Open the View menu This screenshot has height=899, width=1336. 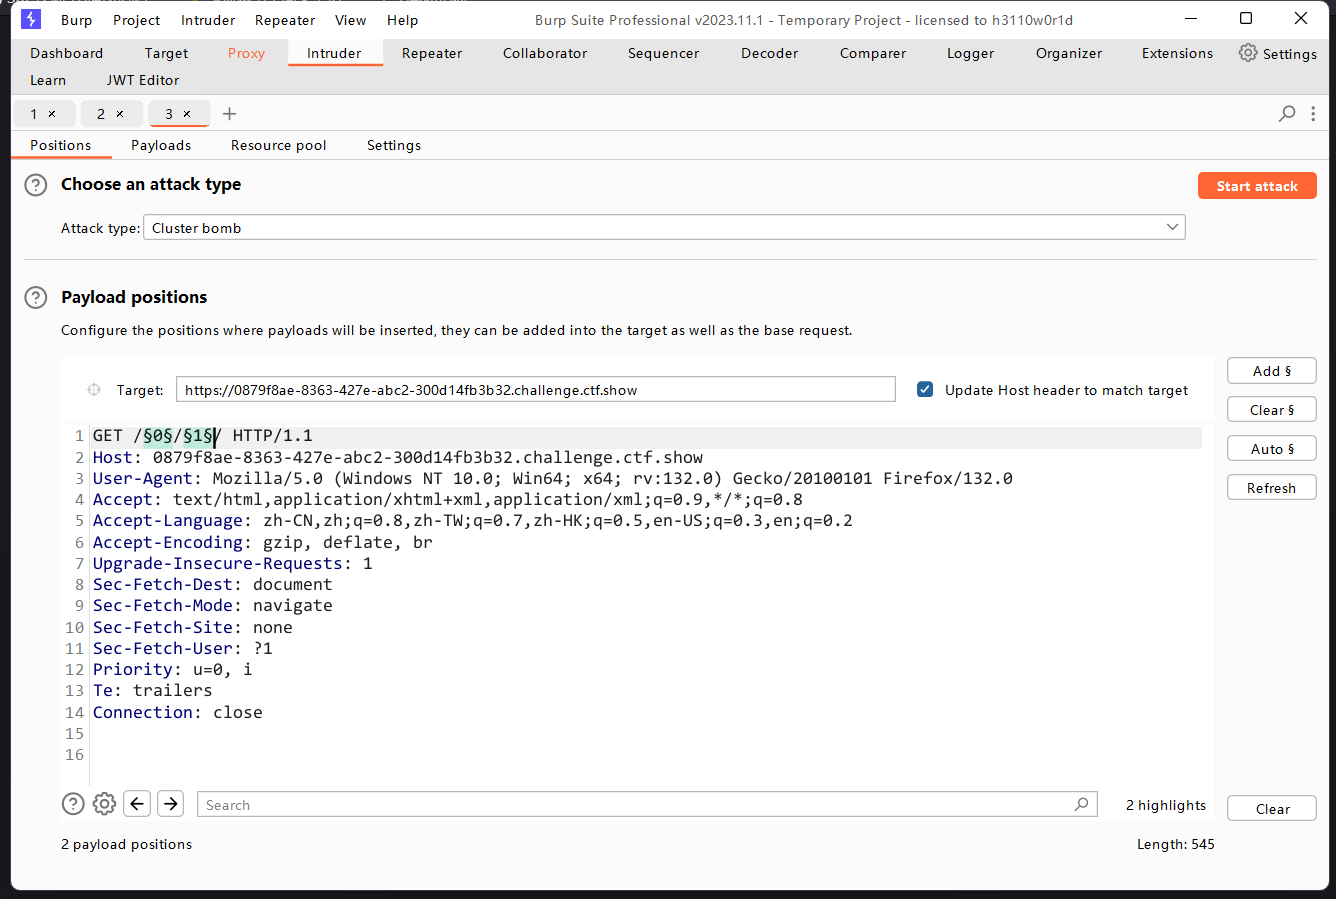tap(350, 20)
